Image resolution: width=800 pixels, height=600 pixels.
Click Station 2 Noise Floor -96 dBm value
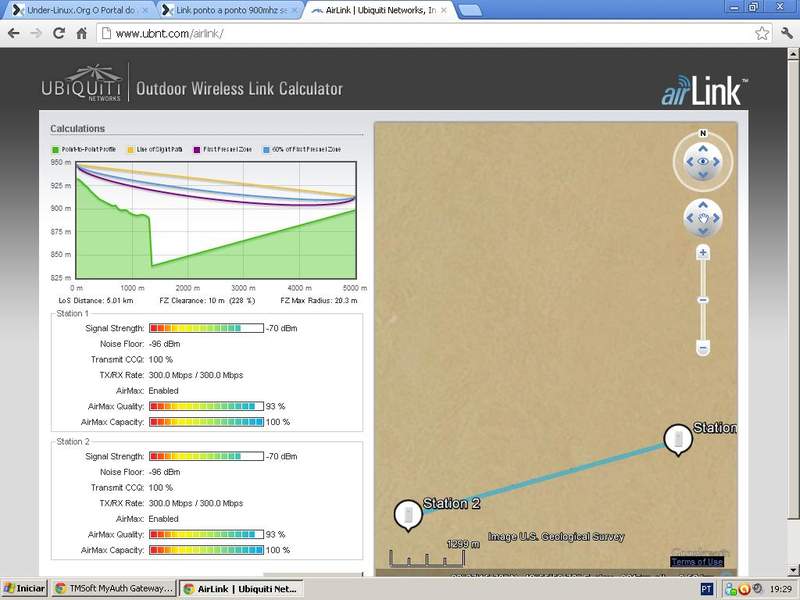pyautogui.click(x=164, y=472)
